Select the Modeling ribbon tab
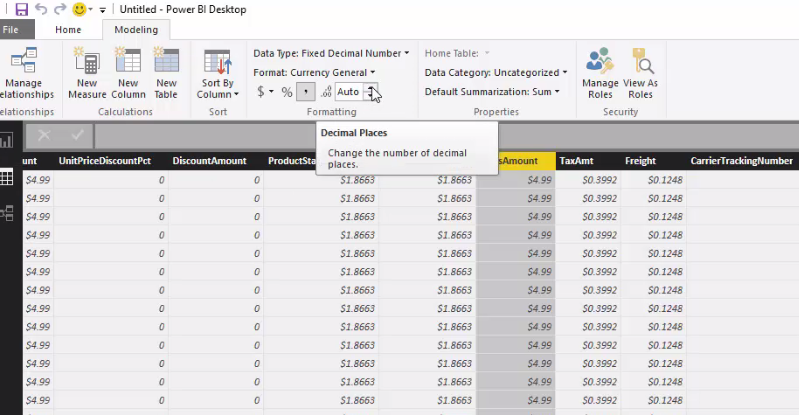The image size is (799, 415). 136,30
